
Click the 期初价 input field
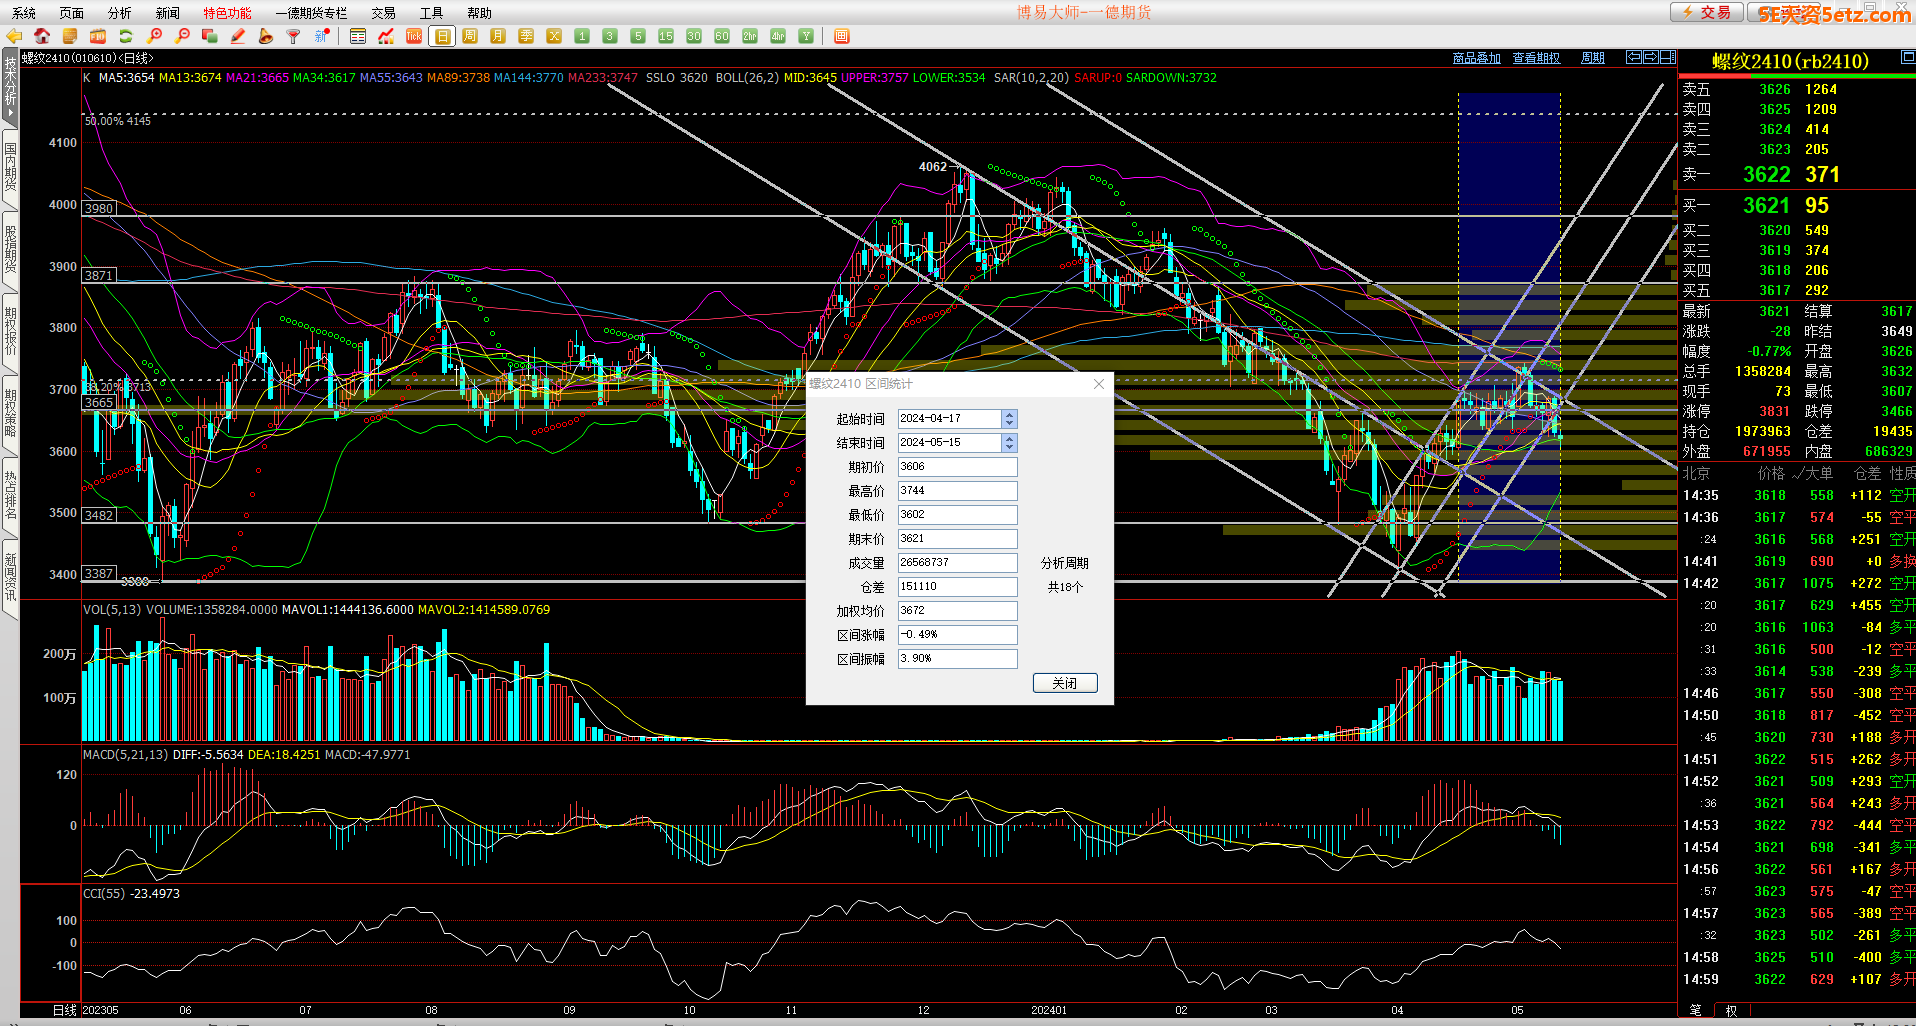click(957, 467)
